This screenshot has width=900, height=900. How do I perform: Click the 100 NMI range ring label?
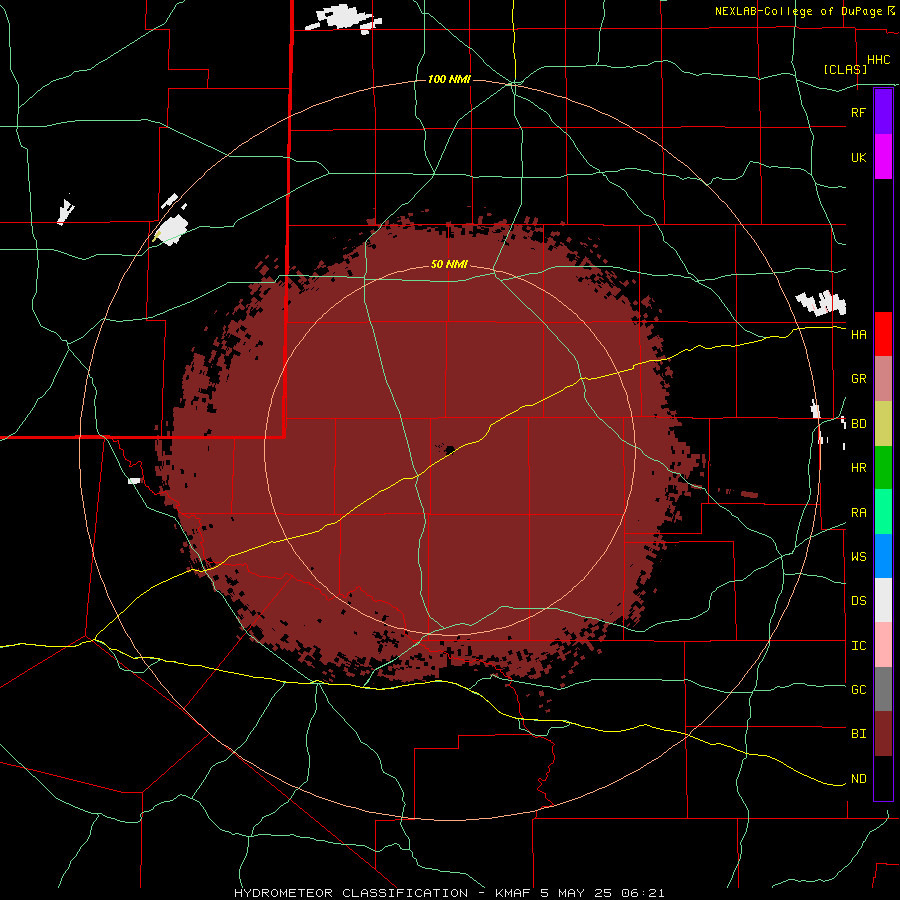(449, 79)
